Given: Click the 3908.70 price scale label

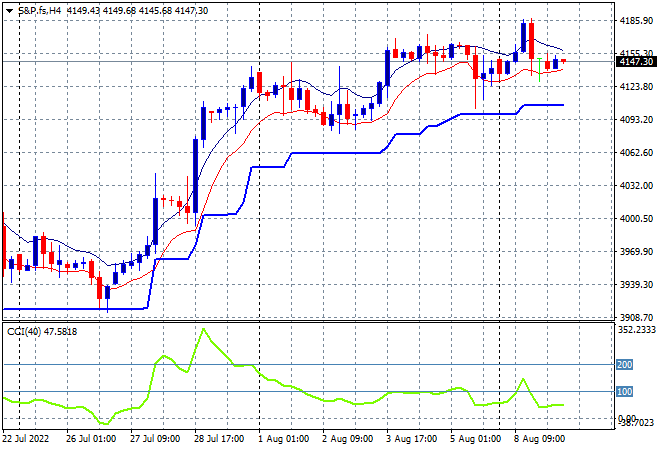Looking at the screenshot, I should pos(636,317).
